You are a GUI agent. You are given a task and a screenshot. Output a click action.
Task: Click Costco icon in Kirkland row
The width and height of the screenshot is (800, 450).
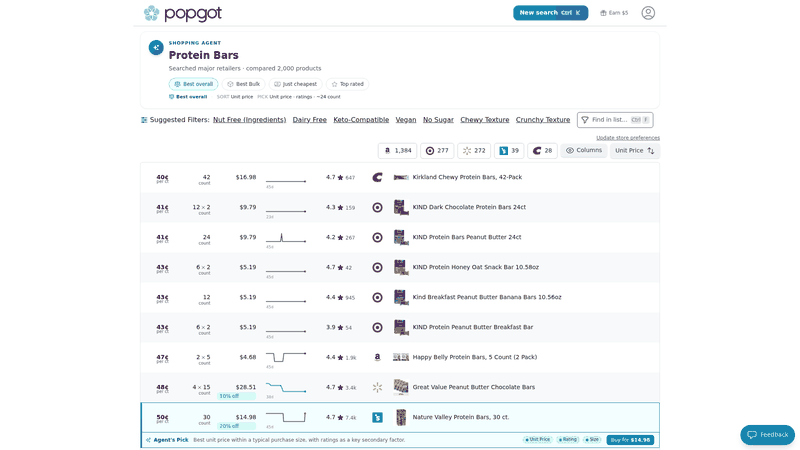377,178
